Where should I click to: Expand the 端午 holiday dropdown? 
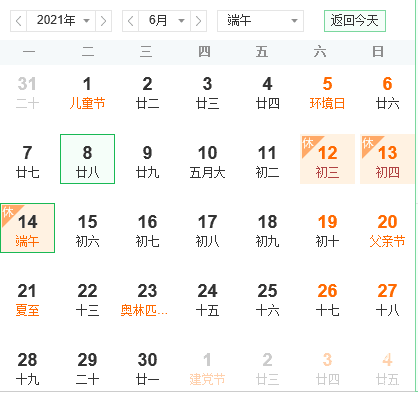coord(260,21)
